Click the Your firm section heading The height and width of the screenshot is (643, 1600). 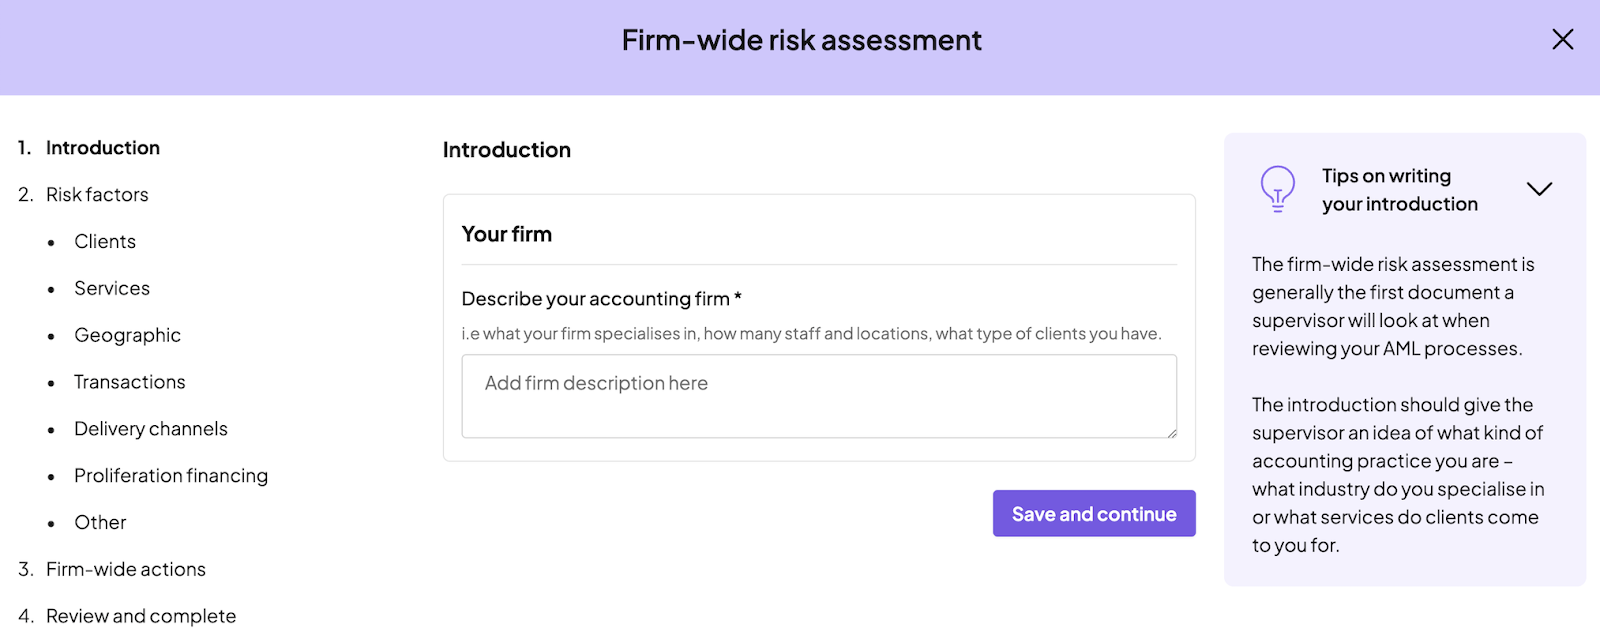coord(507,234)
